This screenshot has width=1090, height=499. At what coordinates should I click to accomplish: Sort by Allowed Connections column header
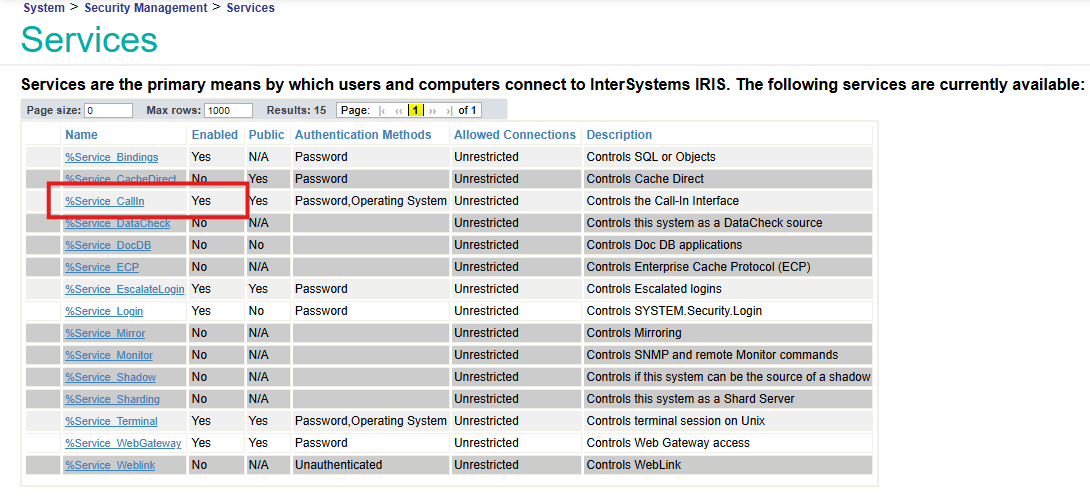click(x=515, y=135)
